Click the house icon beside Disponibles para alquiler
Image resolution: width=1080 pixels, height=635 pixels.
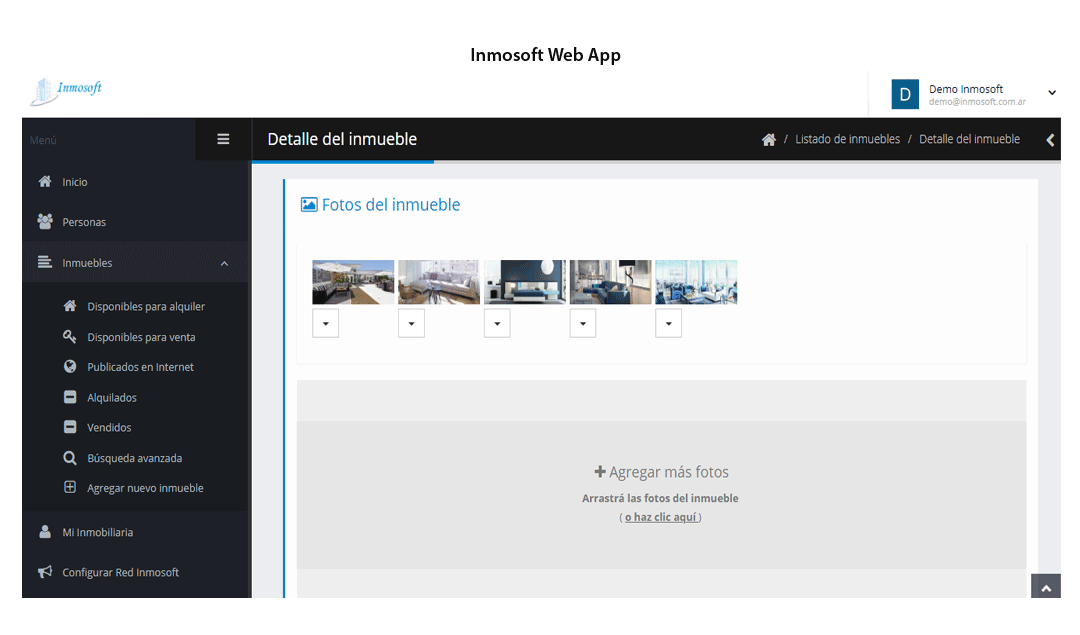[70, 305]
